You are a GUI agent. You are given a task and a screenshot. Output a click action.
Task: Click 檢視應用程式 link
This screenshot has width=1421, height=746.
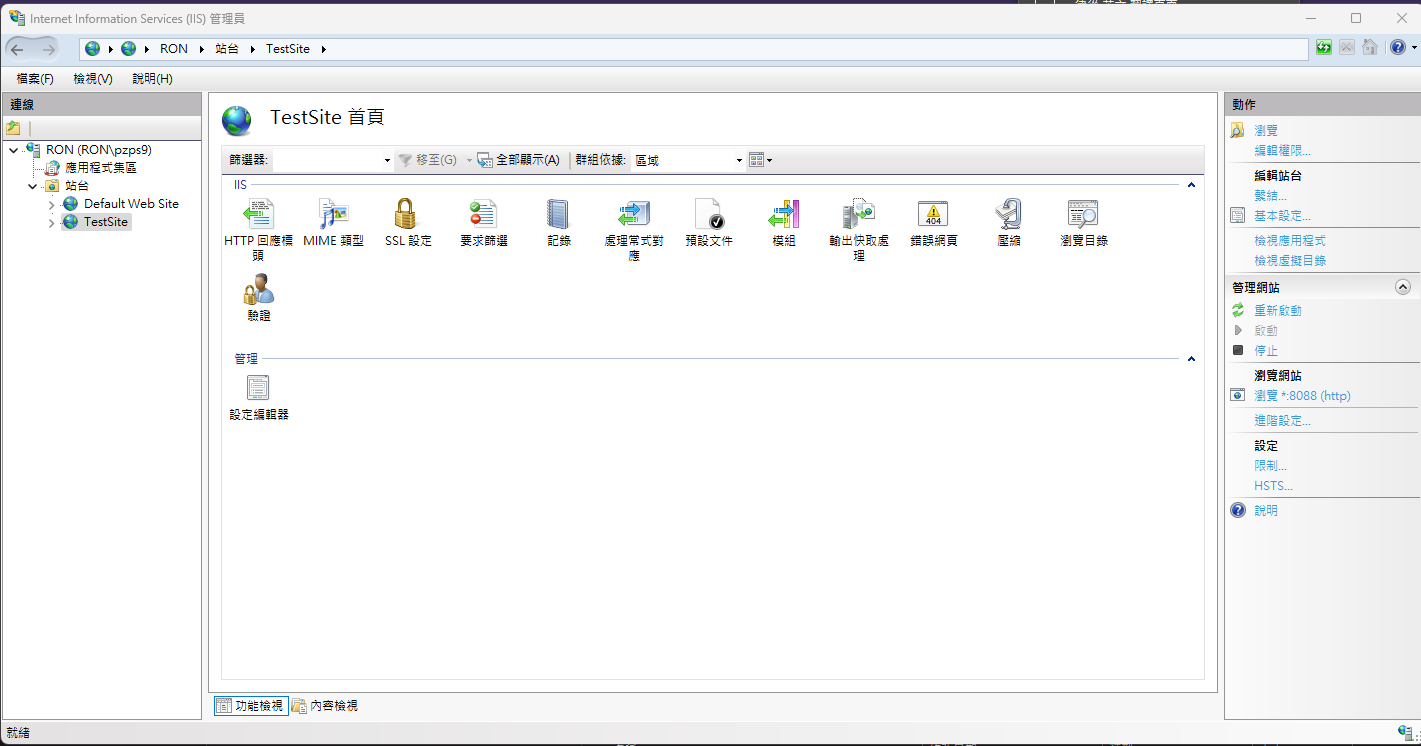tap(1290, 241)
